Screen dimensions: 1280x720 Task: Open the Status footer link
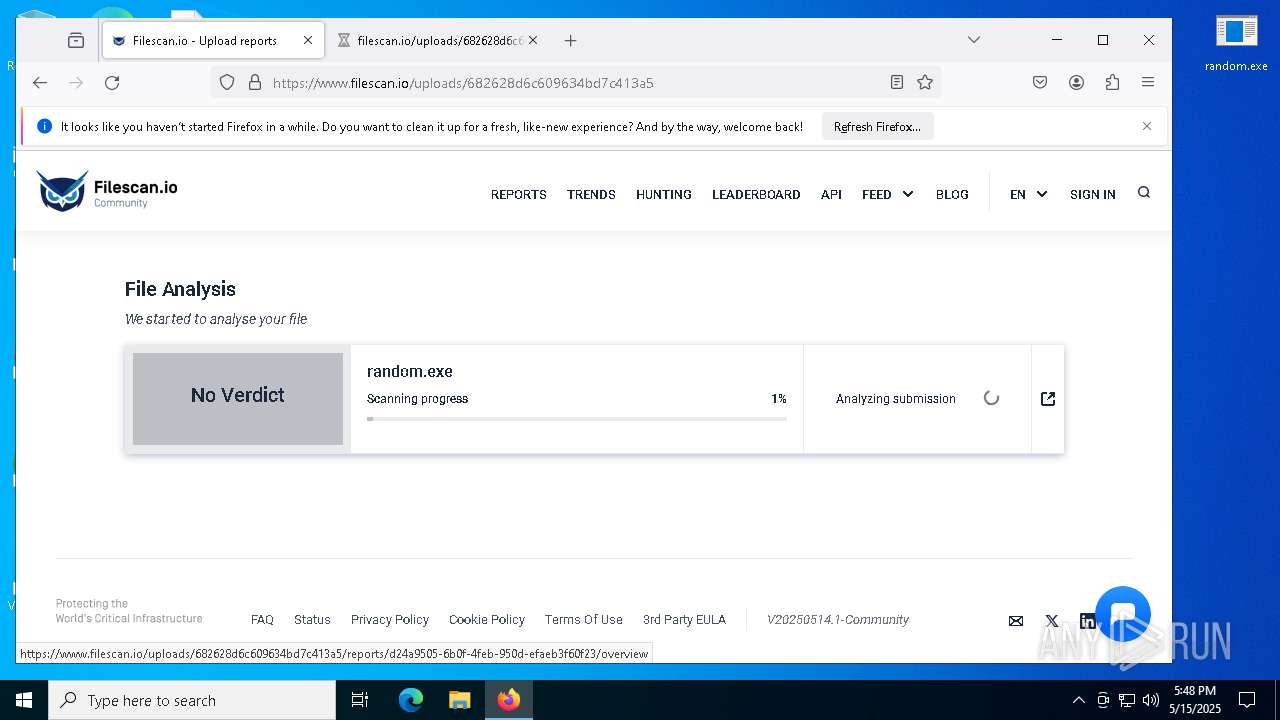pyautogui.click(x=312, y=620)
